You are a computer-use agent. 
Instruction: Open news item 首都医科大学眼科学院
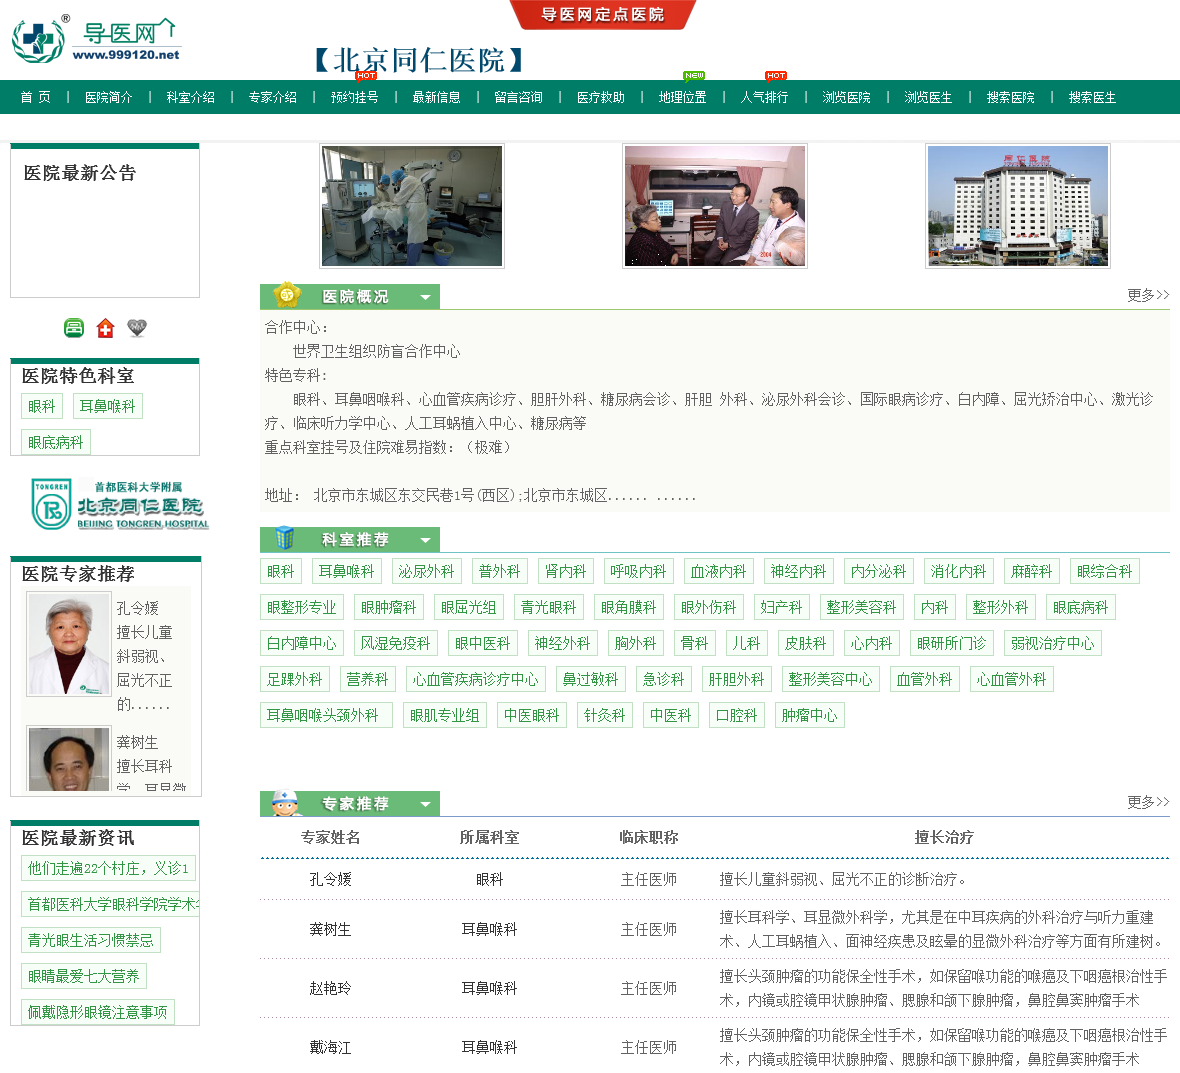pyautogui.click(x=111, y=904)
